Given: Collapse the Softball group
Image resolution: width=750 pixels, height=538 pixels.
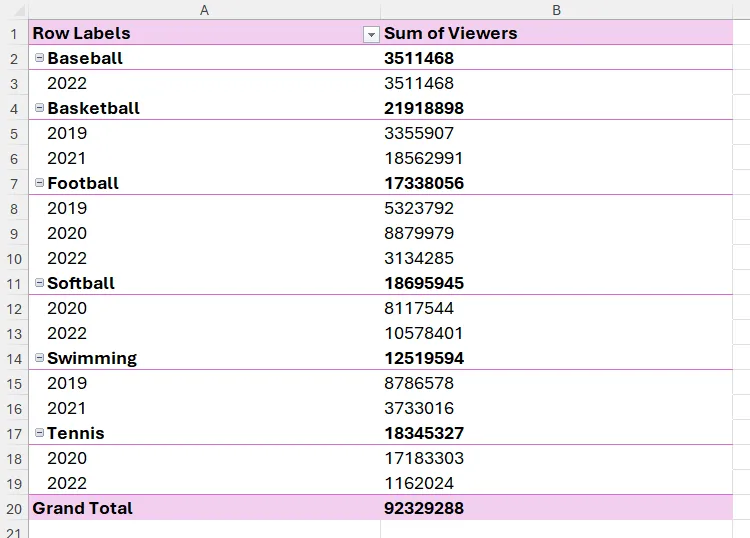Looking at the screenshot, I should [39, 283].
